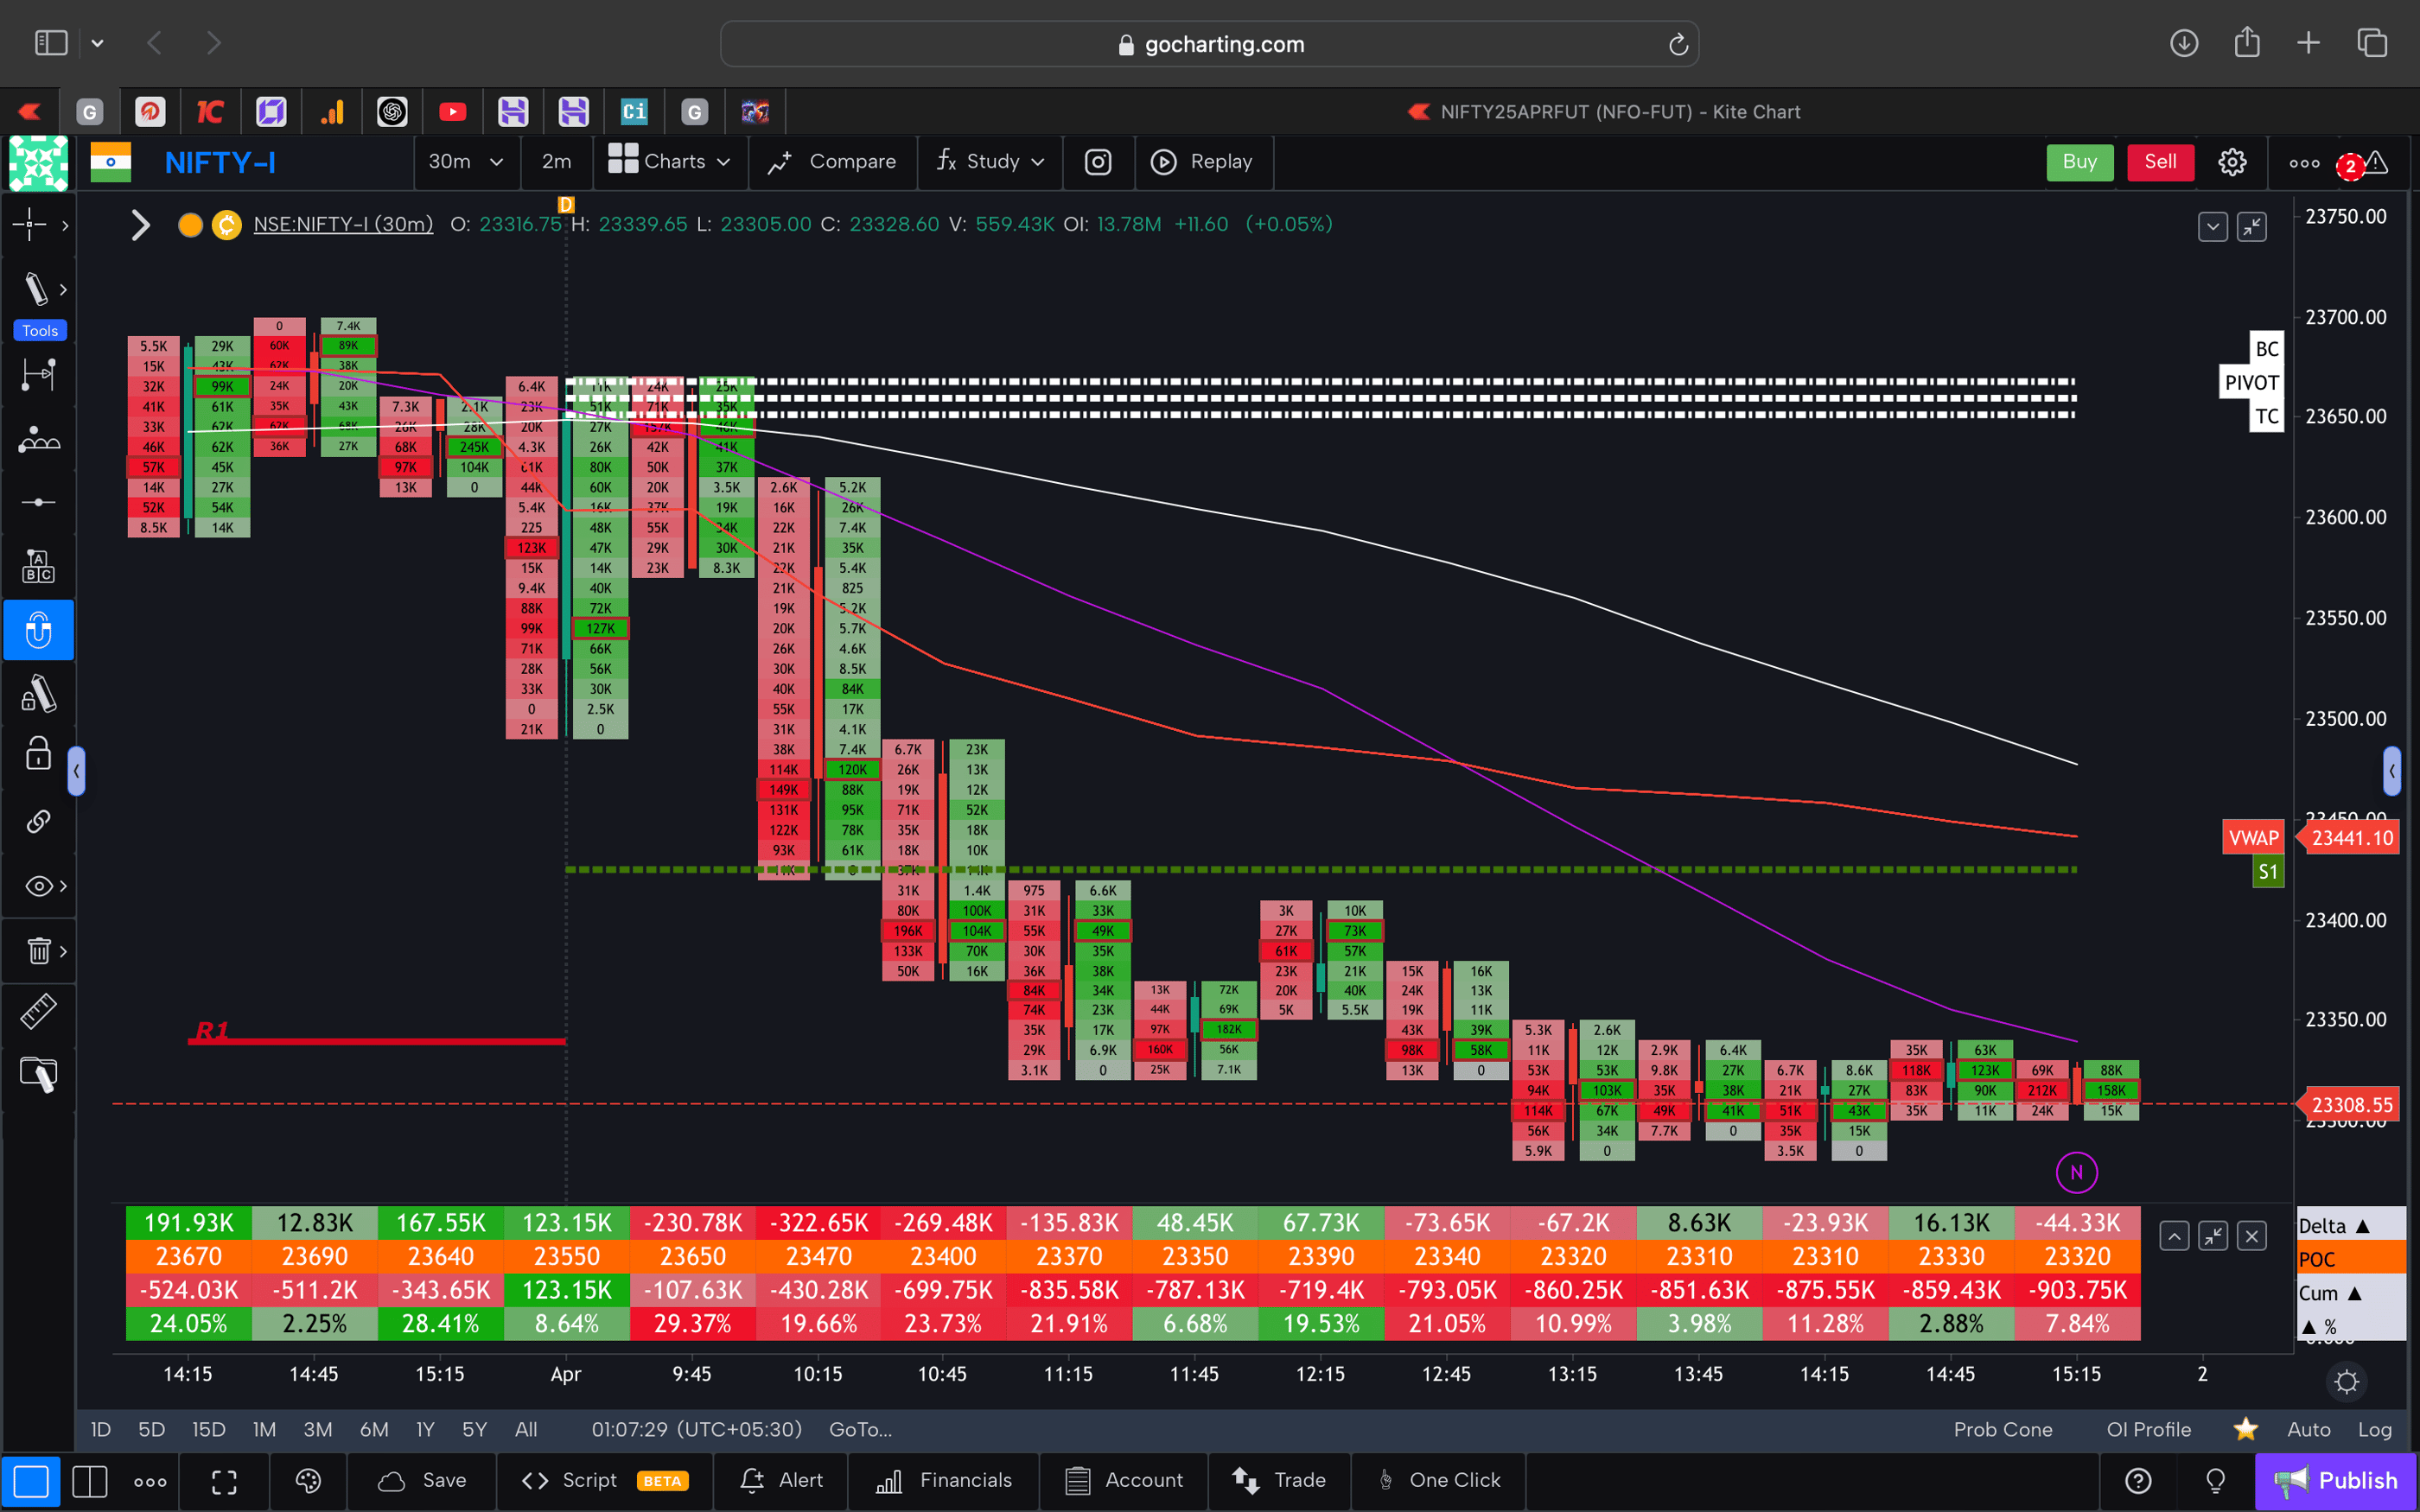Image resolution: width=2420 pixels, height=1512 pixels.
Task: Enable the Magnet snapping tool
Action: coord(38,630)
